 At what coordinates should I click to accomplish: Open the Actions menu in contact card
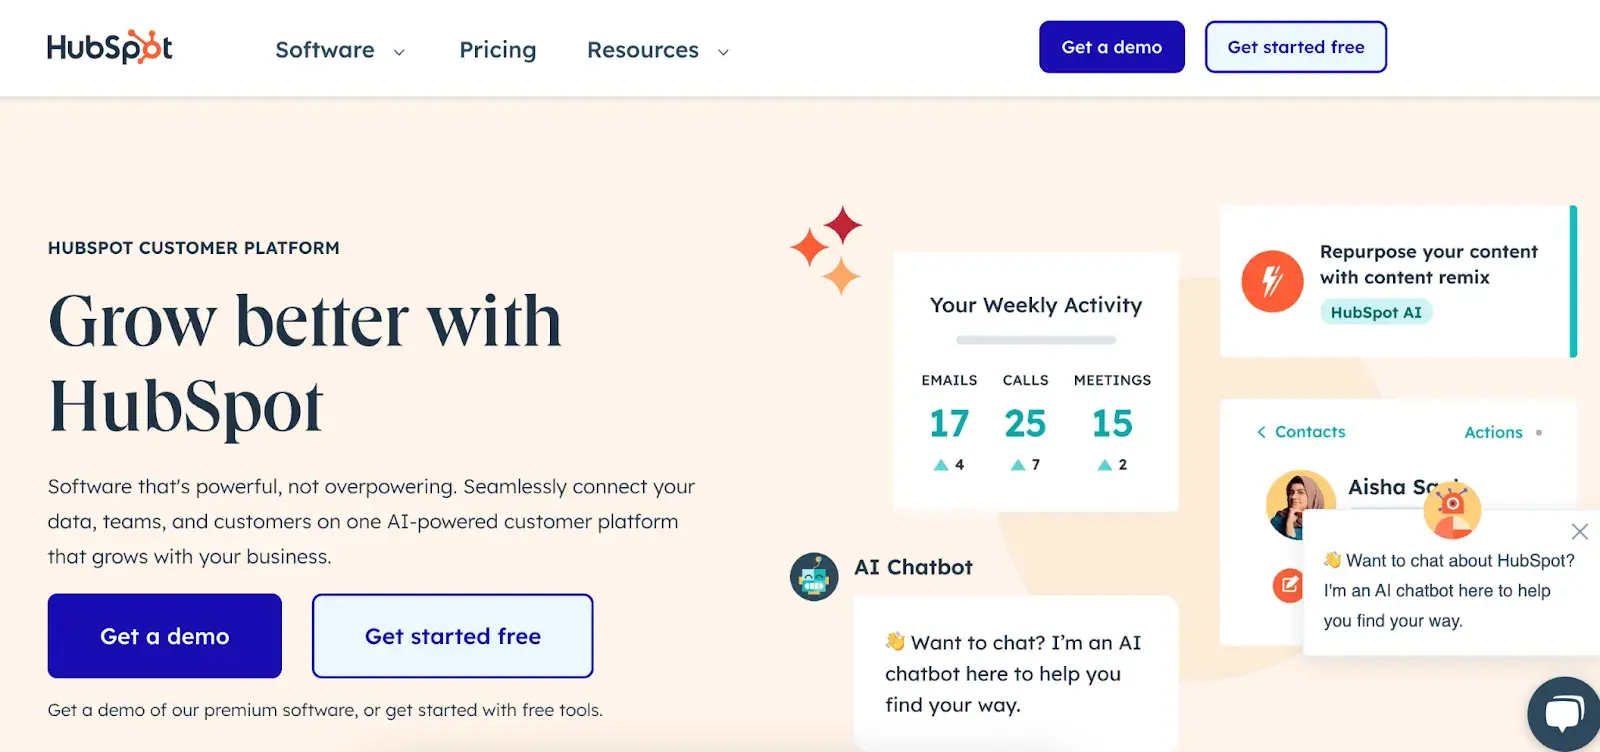(x=1493, y=432)
